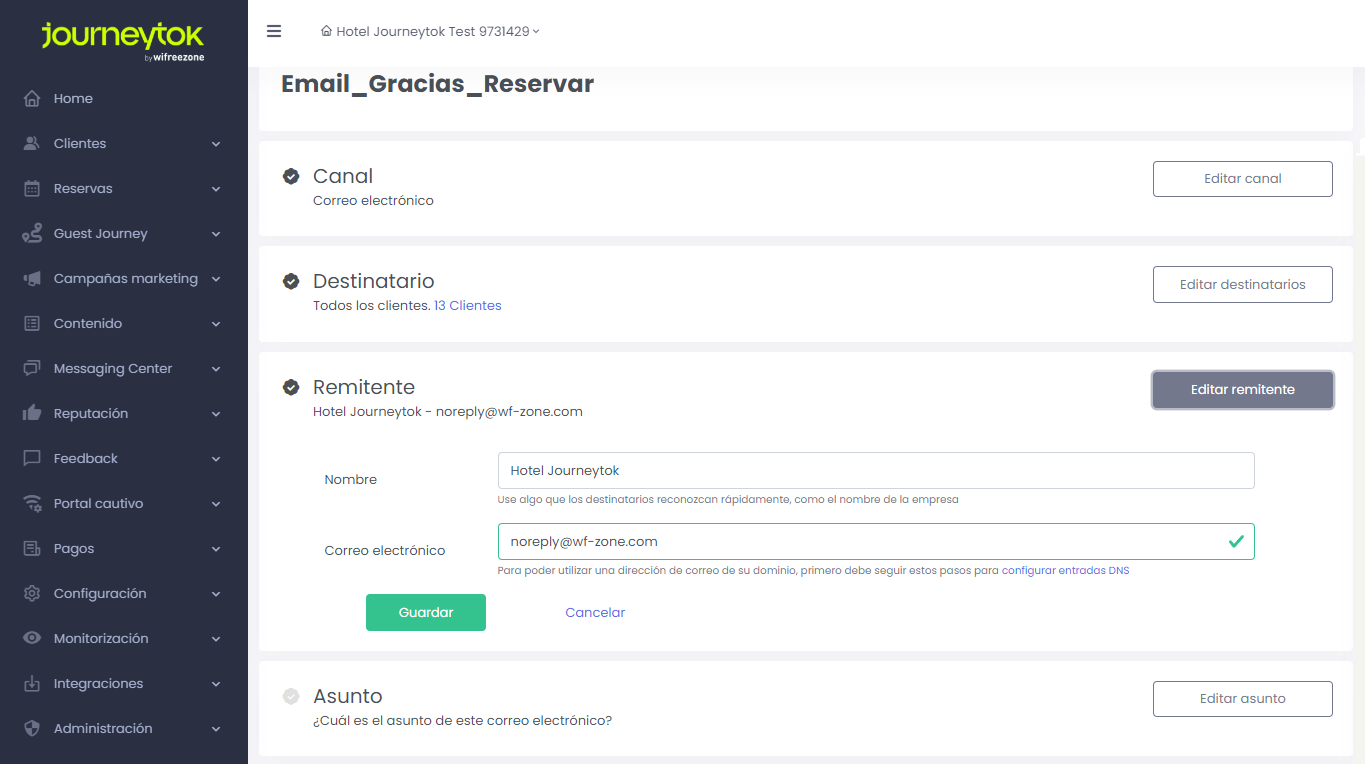Click the Guest Journey route icon
Viewport: 1365px width, 764px height.
point(32,234)
